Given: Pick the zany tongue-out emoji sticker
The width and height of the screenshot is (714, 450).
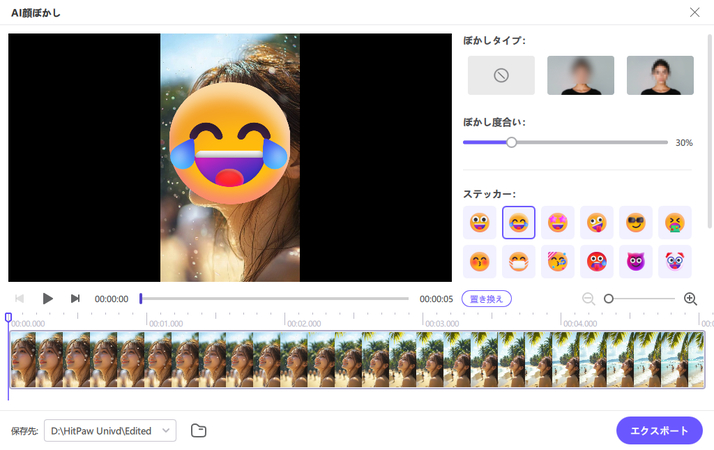Looking at the screenshot, I should coord(597,222).
